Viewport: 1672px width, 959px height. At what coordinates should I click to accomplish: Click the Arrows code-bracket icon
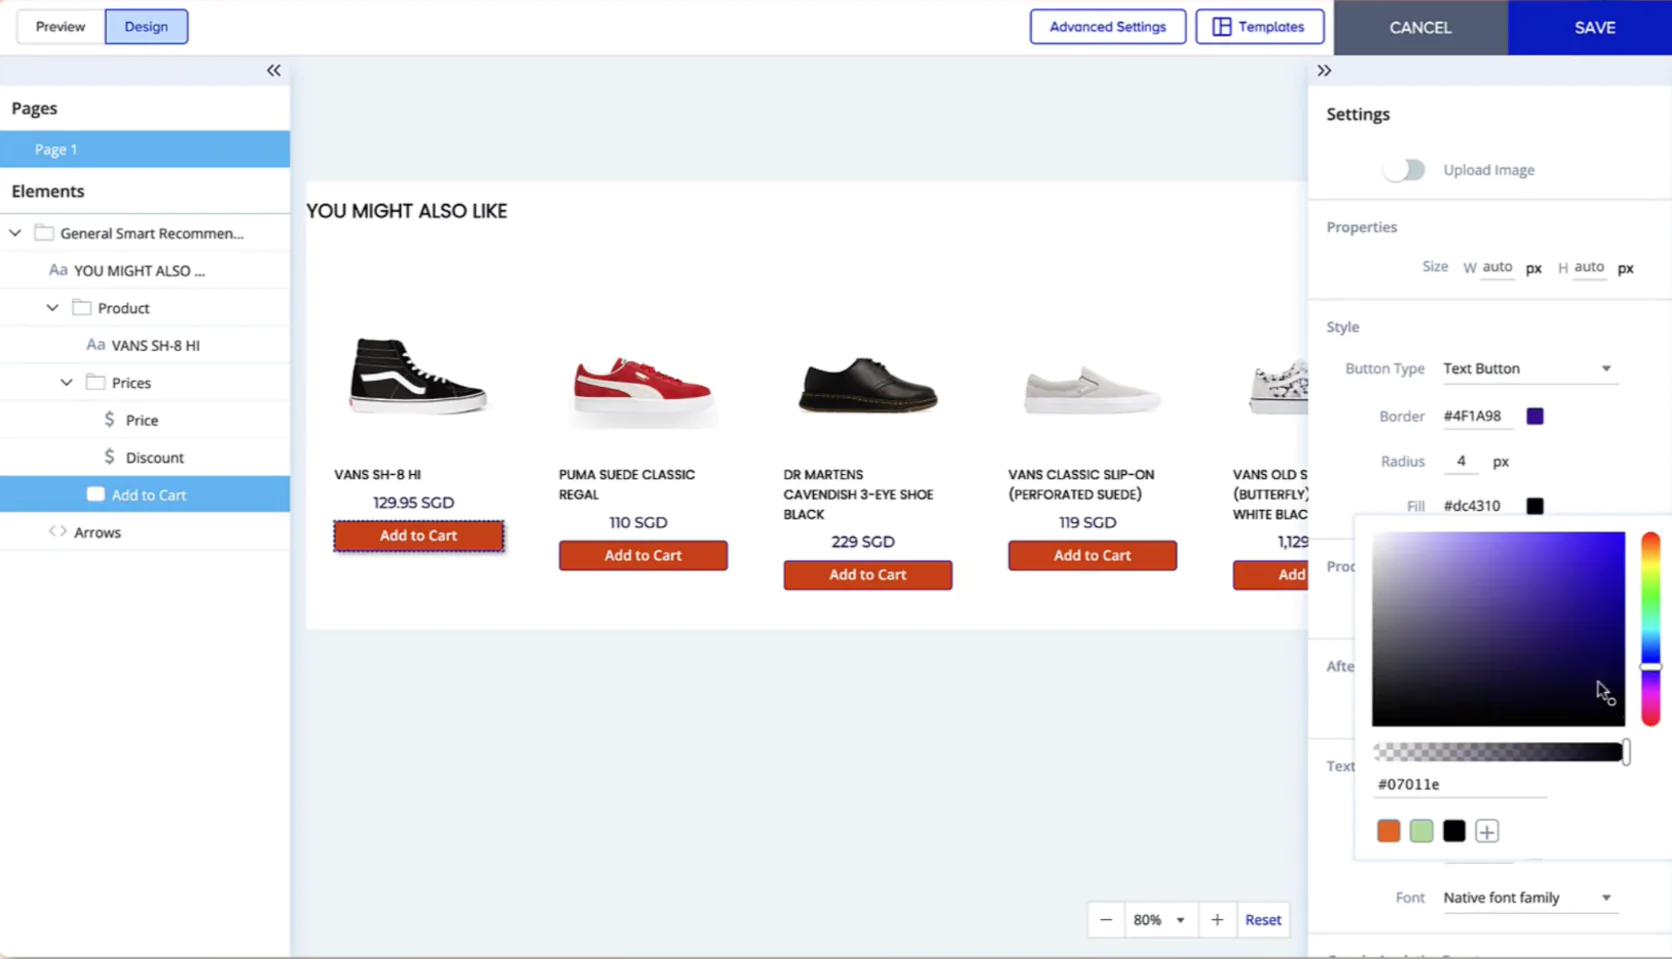[x=58, y=531]
